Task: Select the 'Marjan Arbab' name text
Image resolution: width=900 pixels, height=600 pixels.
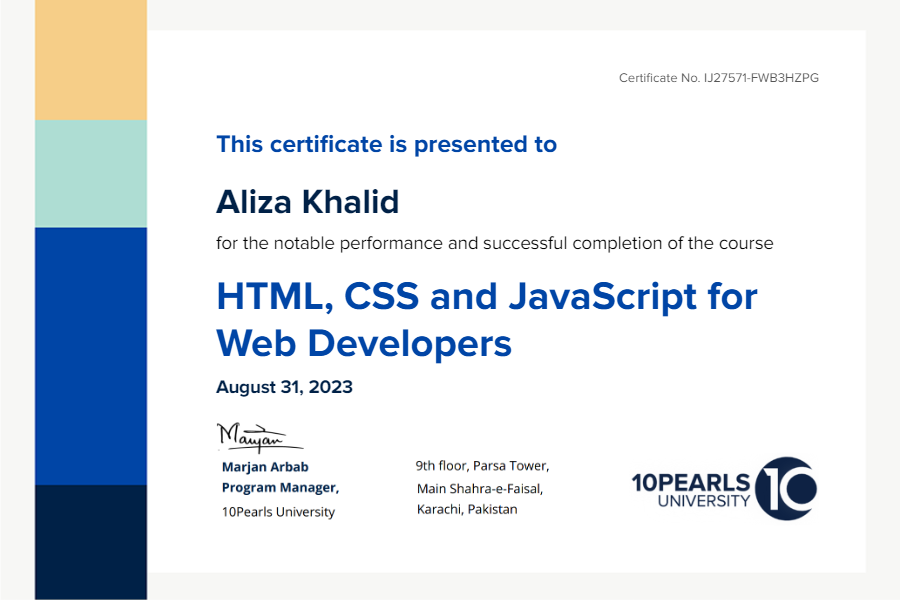Action: coord(263,466)
